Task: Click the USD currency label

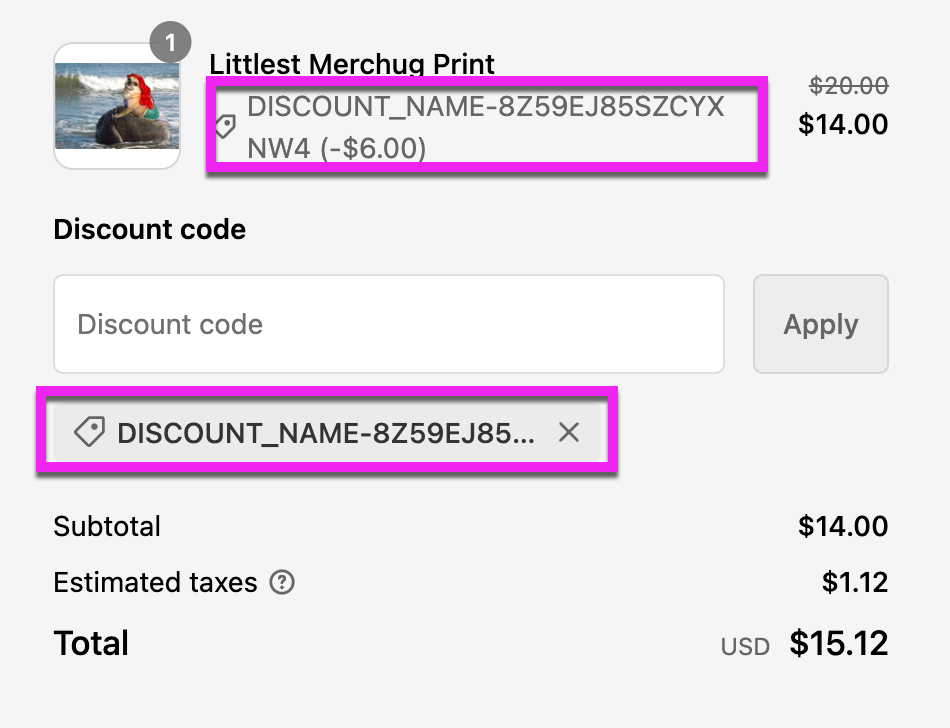Action: [x=745, y=647]
